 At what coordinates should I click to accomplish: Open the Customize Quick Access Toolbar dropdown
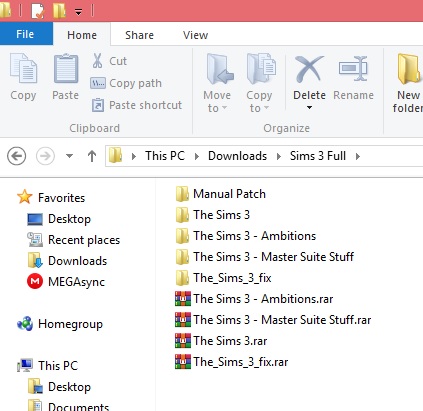pyautogui.click(x=78, y=12)
